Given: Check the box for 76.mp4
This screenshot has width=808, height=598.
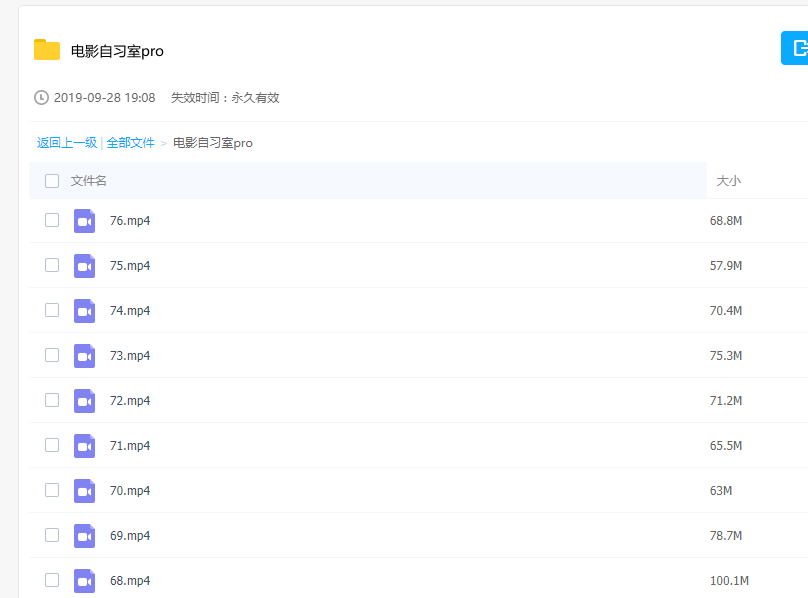Looking at the screenshot, I should pos(52,220).
